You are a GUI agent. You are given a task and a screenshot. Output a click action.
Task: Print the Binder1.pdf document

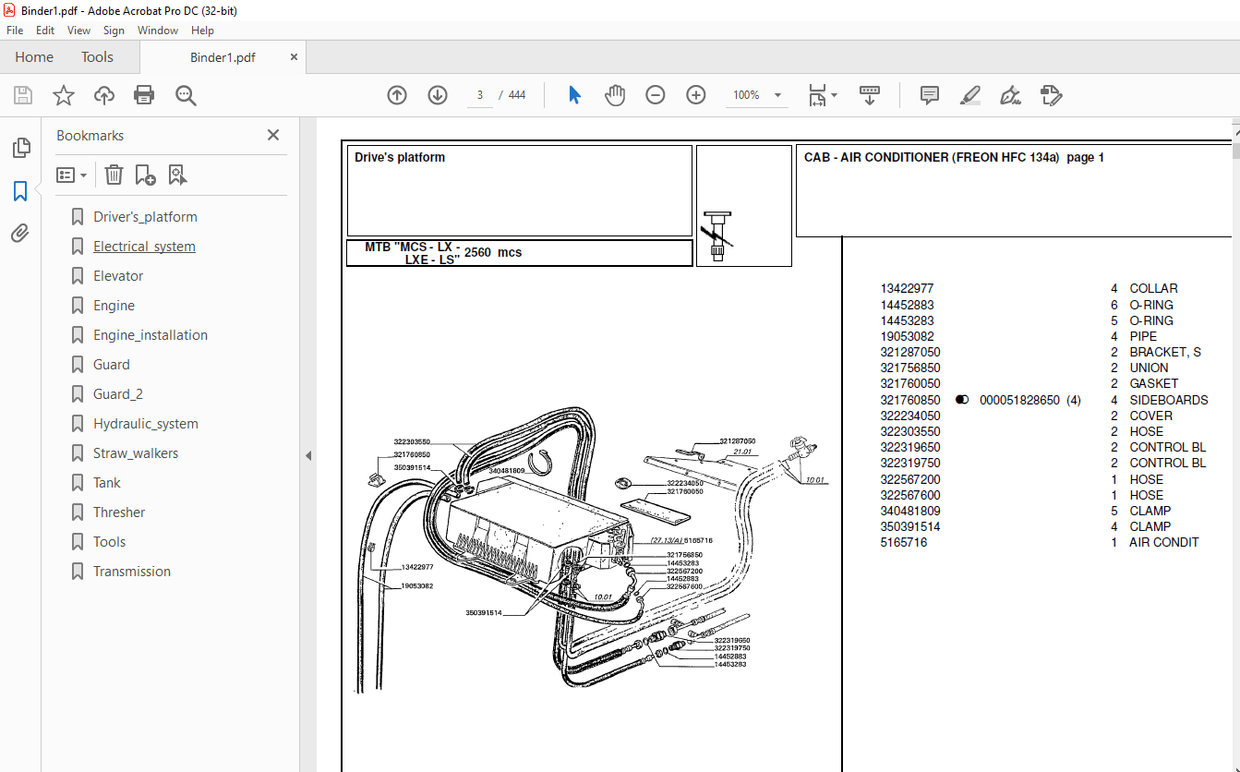(144, 95)
